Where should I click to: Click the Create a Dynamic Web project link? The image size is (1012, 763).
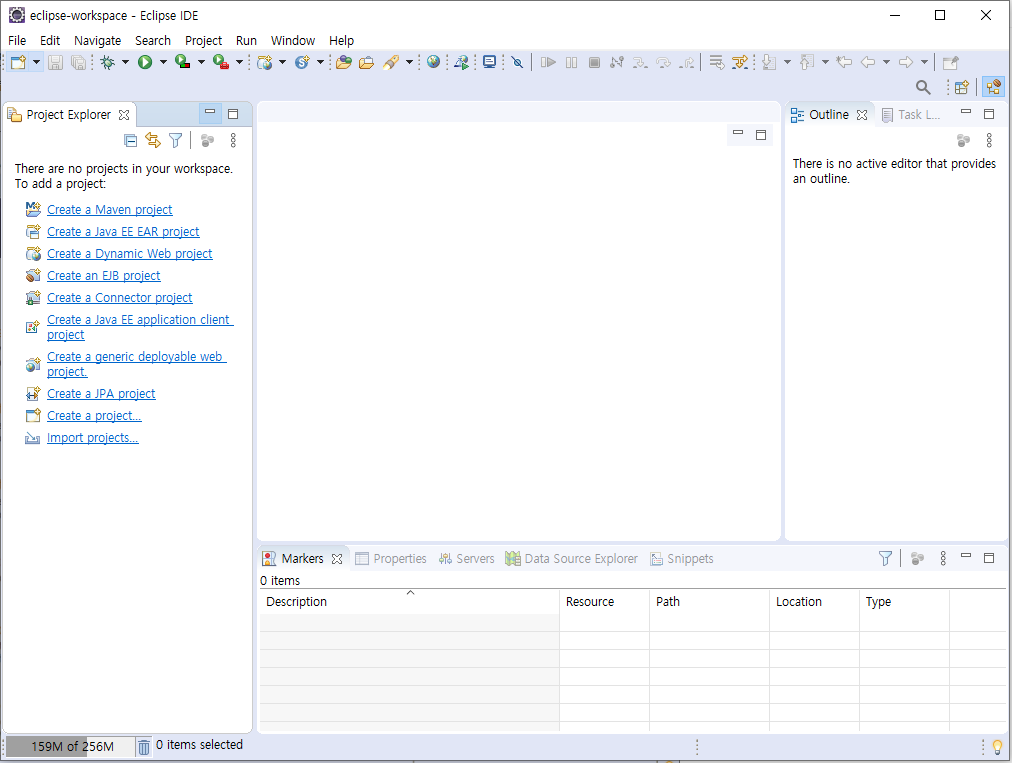tap(130, 254)
